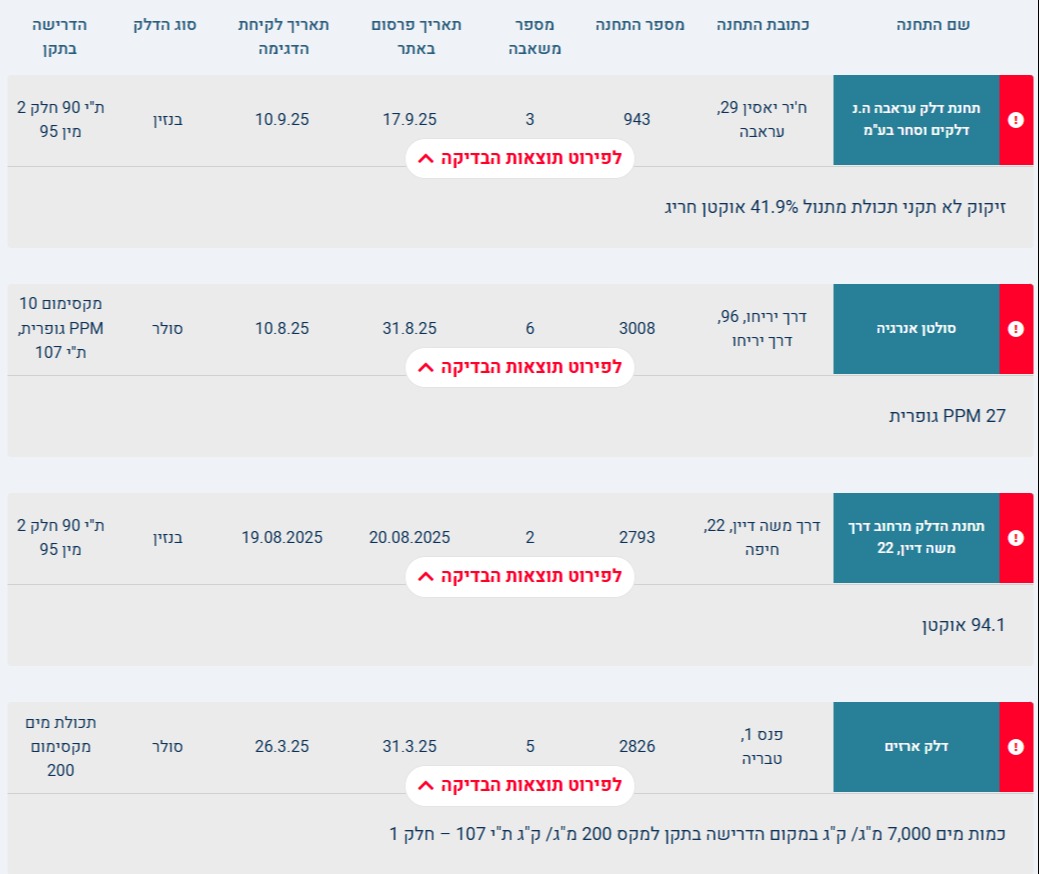1039x874 pixels.
Task: Click the red warning icon beside סולטן אנרגיה
Action: (1016, 329)
